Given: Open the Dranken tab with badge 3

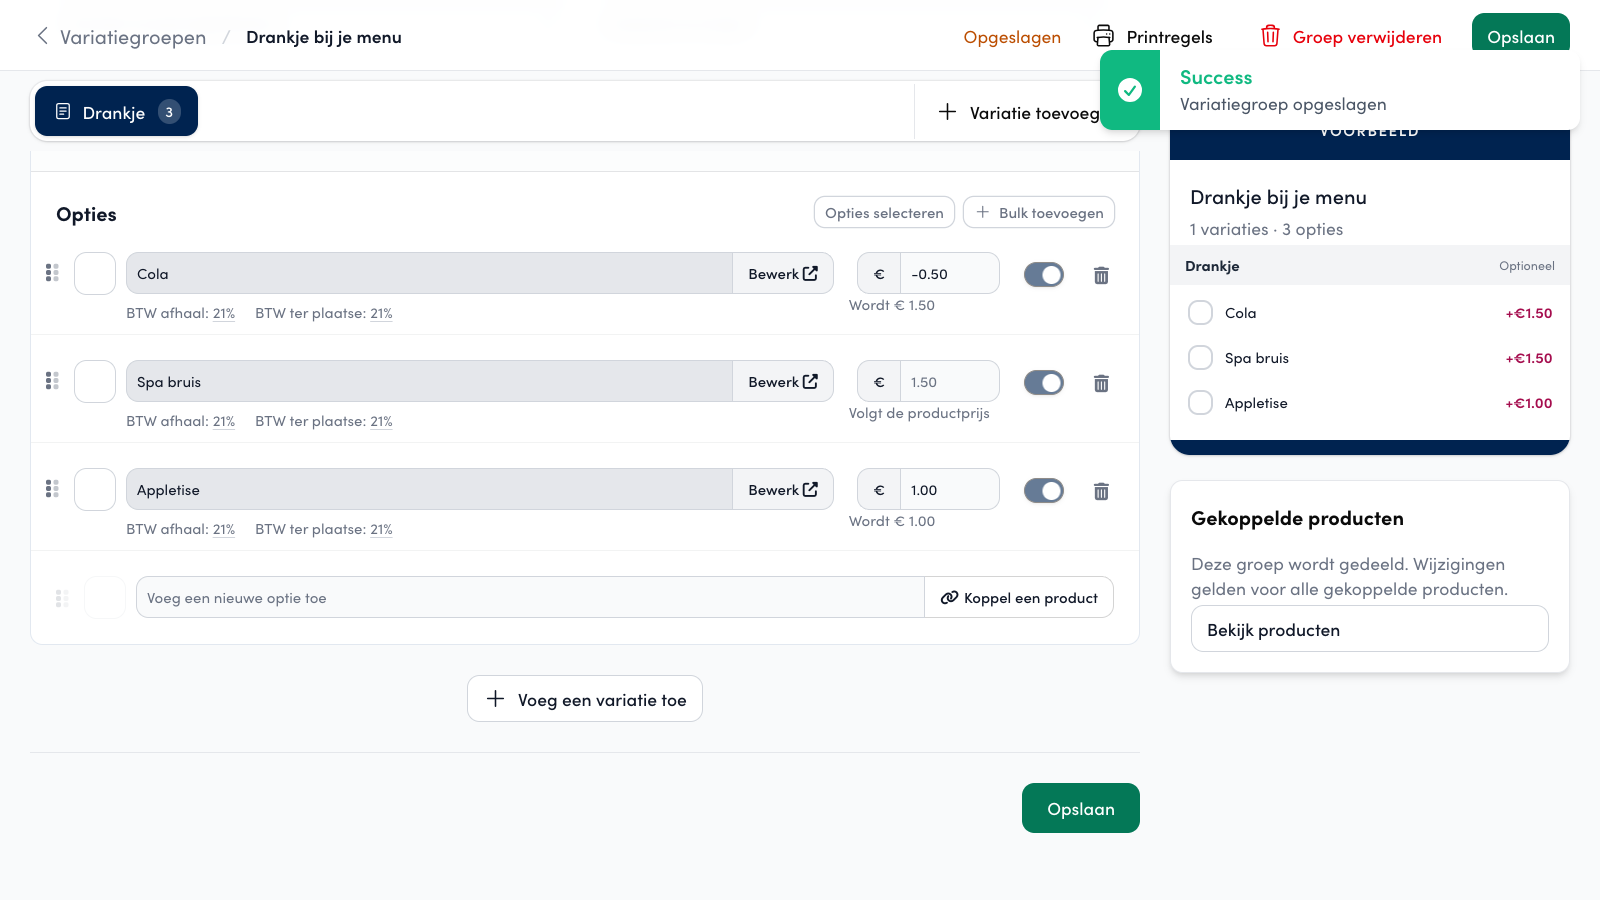Looking at the screenshot, I should click(116, 111).
